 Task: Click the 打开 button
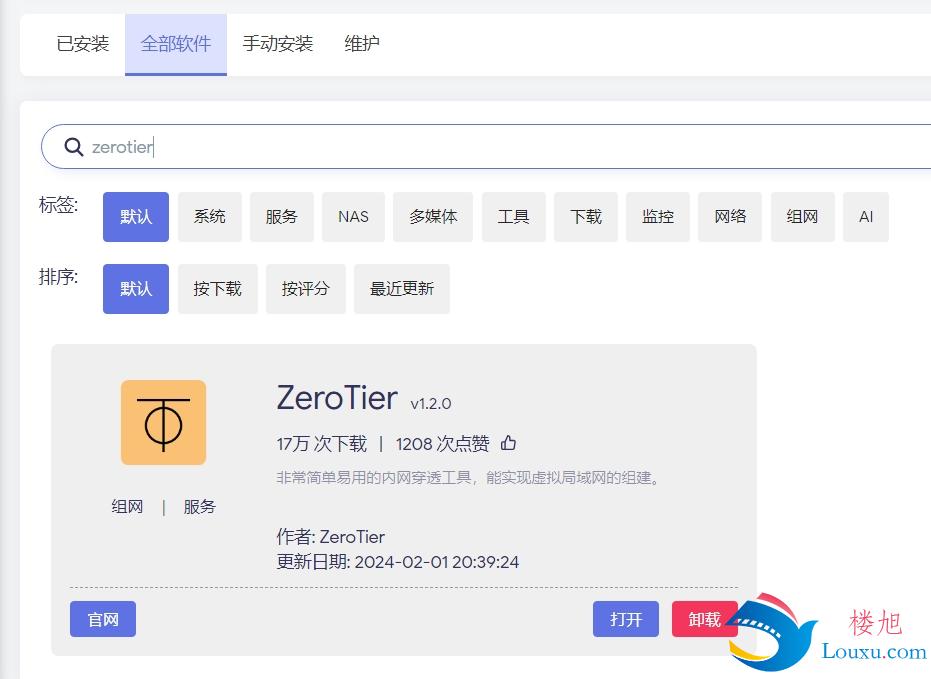click(x=626, y=619)
